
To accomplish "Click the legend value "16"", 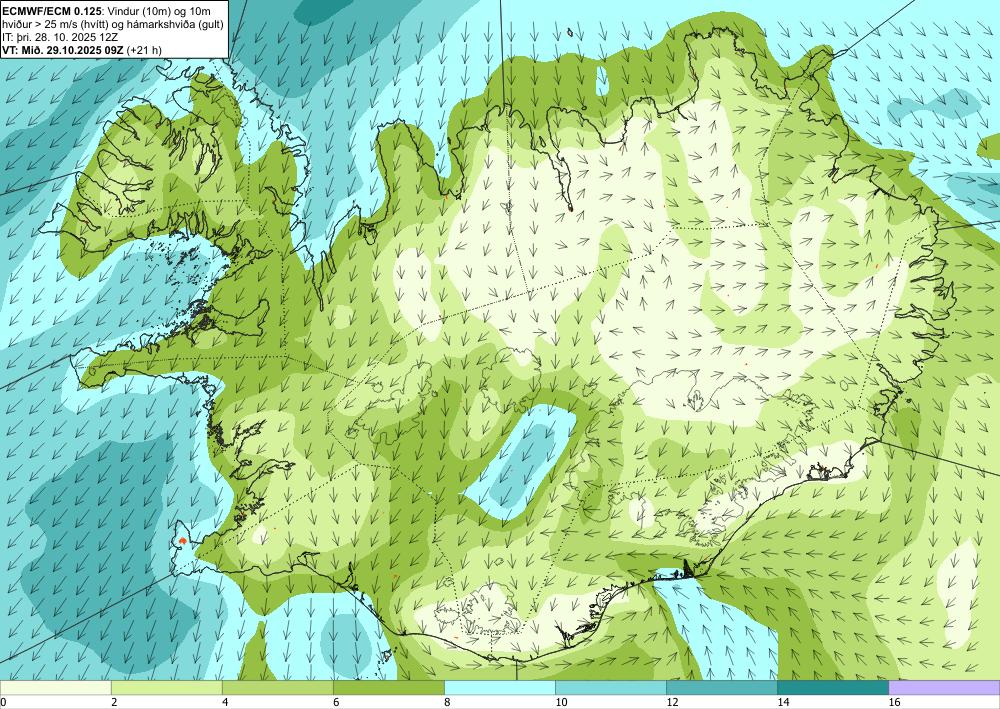I will [x=894, y=702].
